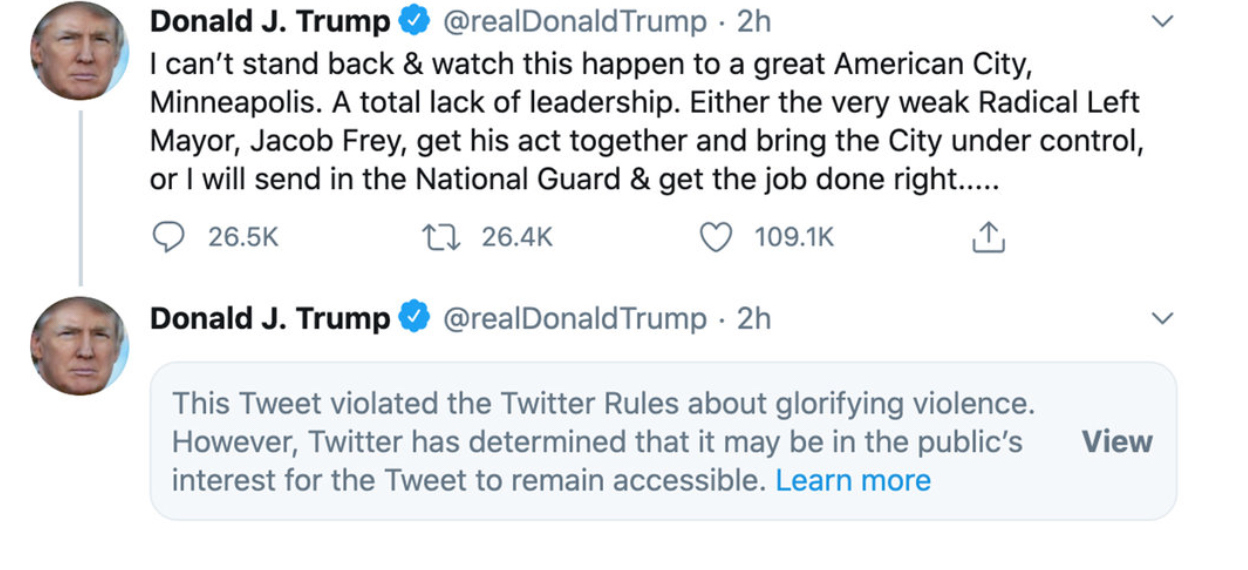Image resolution: width=1248 pixels, height=570 pixels.
Task: Click the verified badge on the flagged tweet
Action: pyautogui.click(x=414, y=318)
